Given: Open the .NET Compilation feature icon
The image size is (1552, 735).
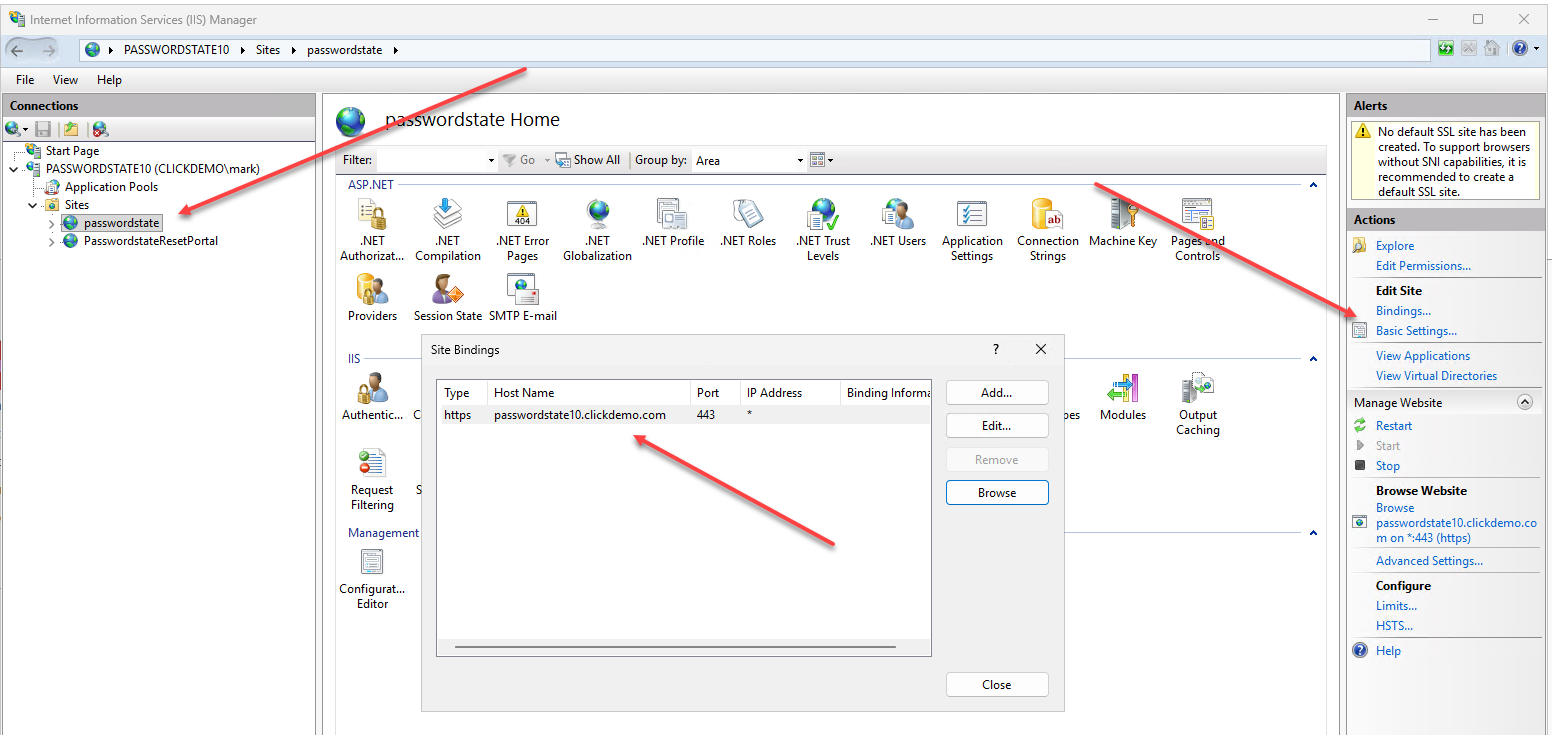Looking at the screenshot, I should pyautogui.click(x=448, y=214).
